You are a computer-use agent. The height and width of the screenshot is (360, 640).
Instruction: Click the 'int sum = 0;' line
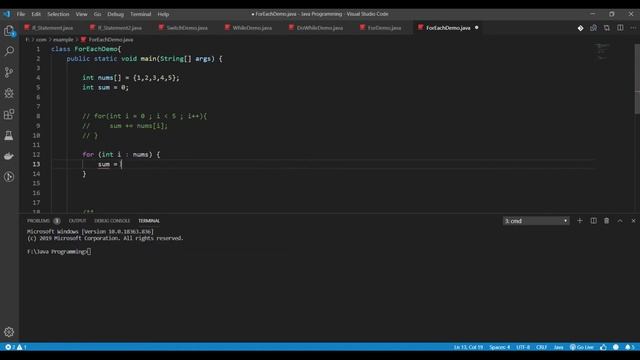105,87
